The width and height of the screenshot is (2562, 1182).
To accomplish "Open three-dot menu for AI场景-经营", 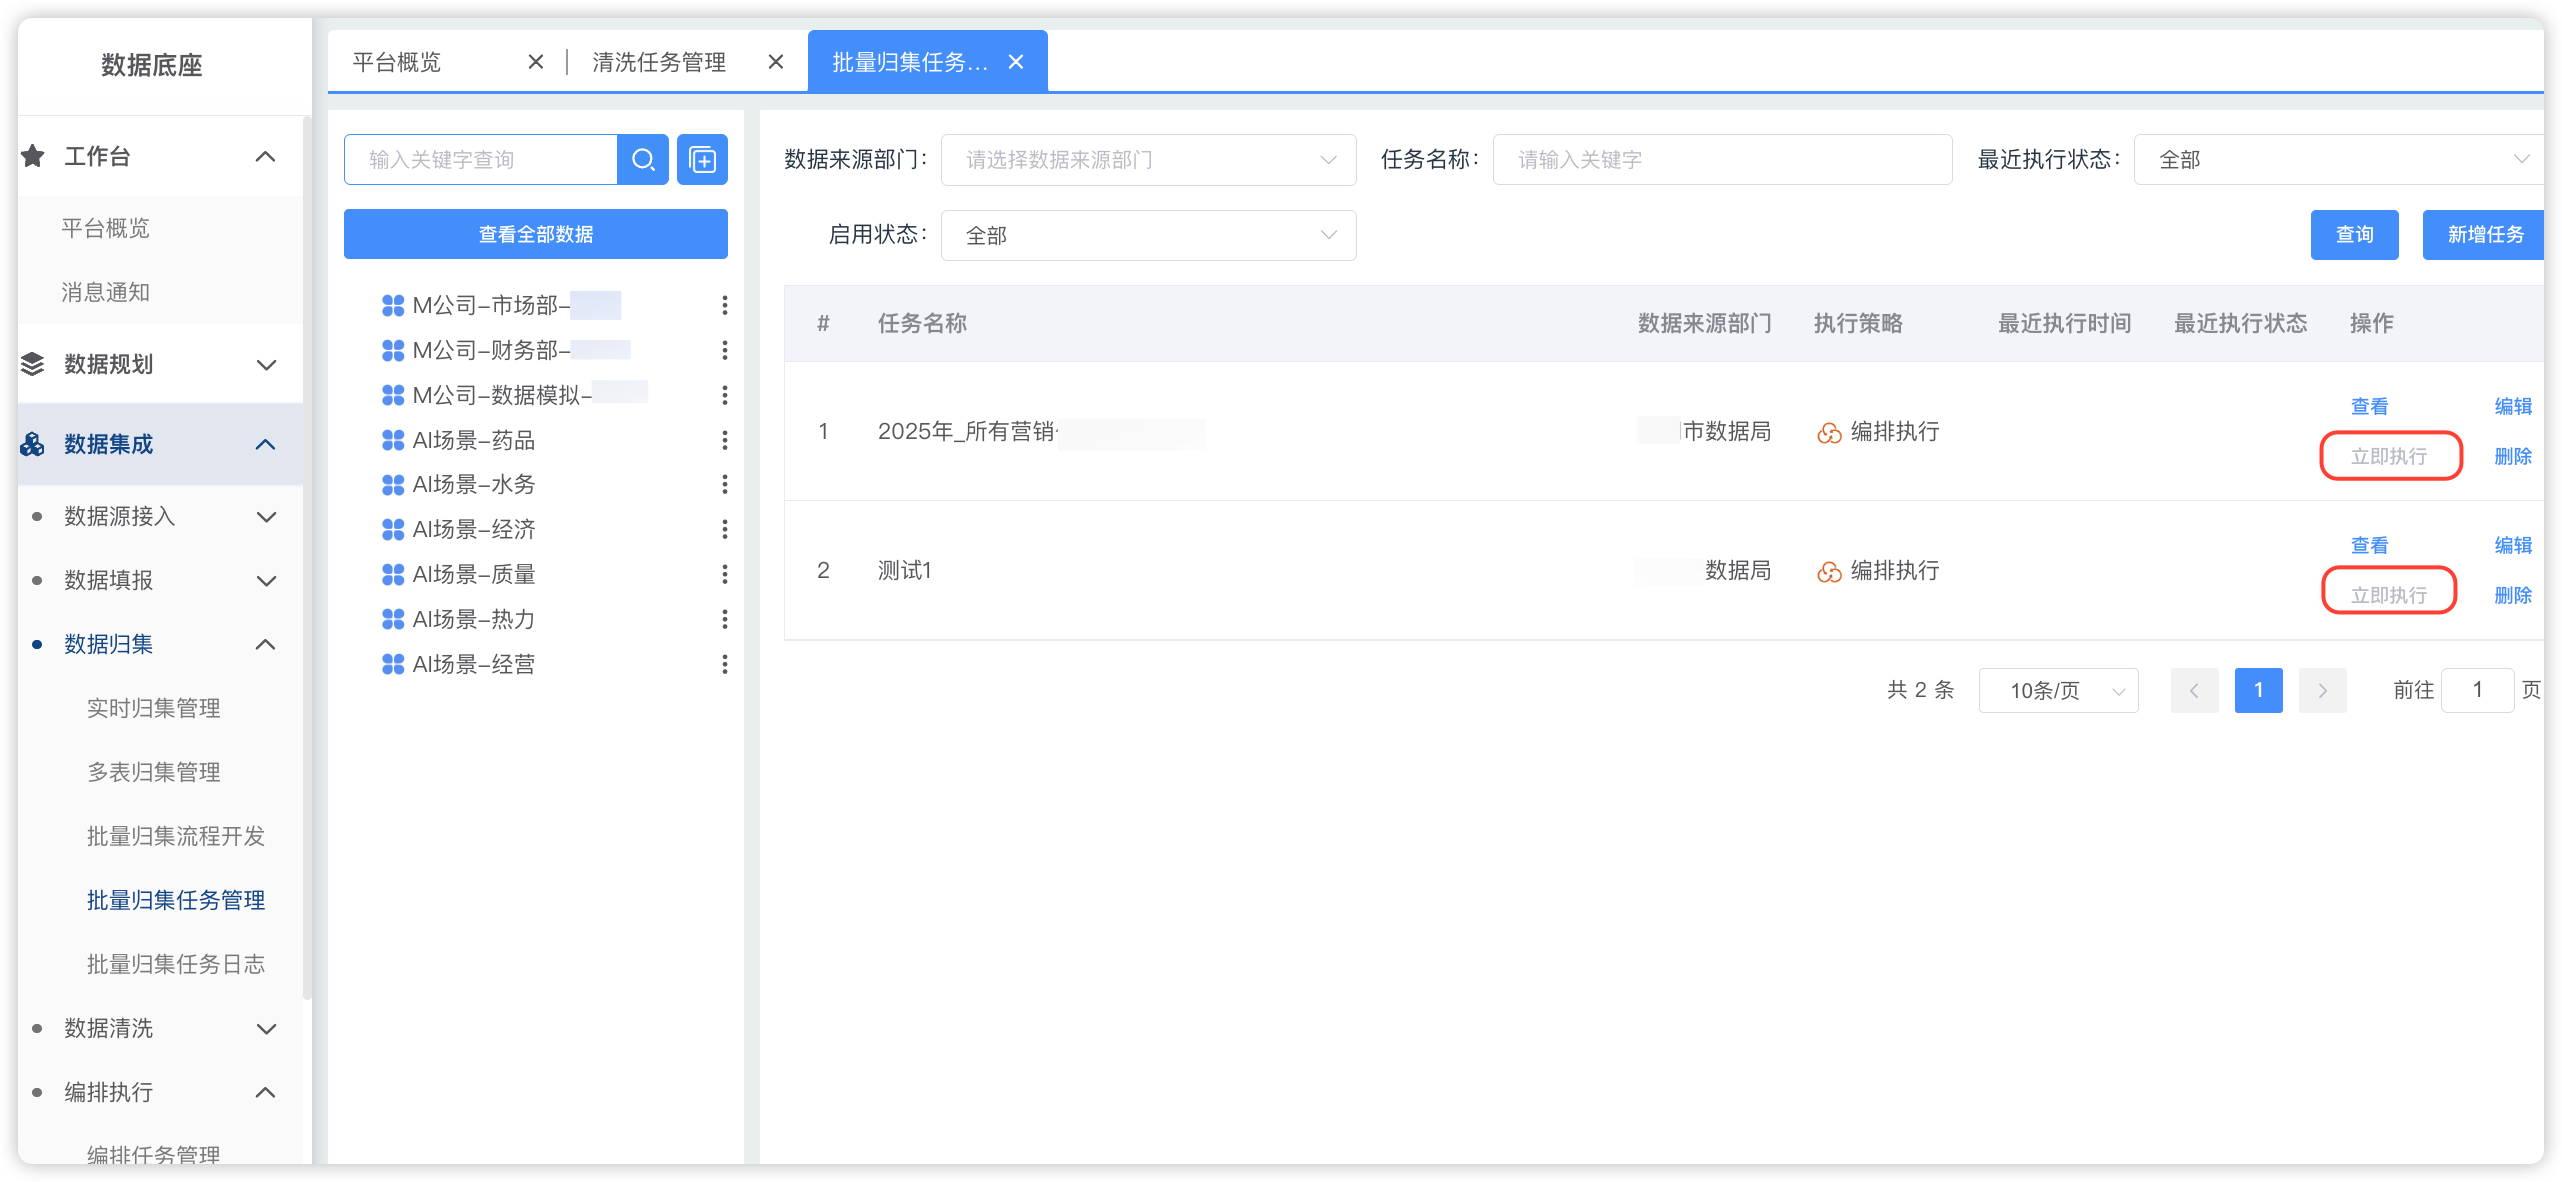I will pos(724,664).
